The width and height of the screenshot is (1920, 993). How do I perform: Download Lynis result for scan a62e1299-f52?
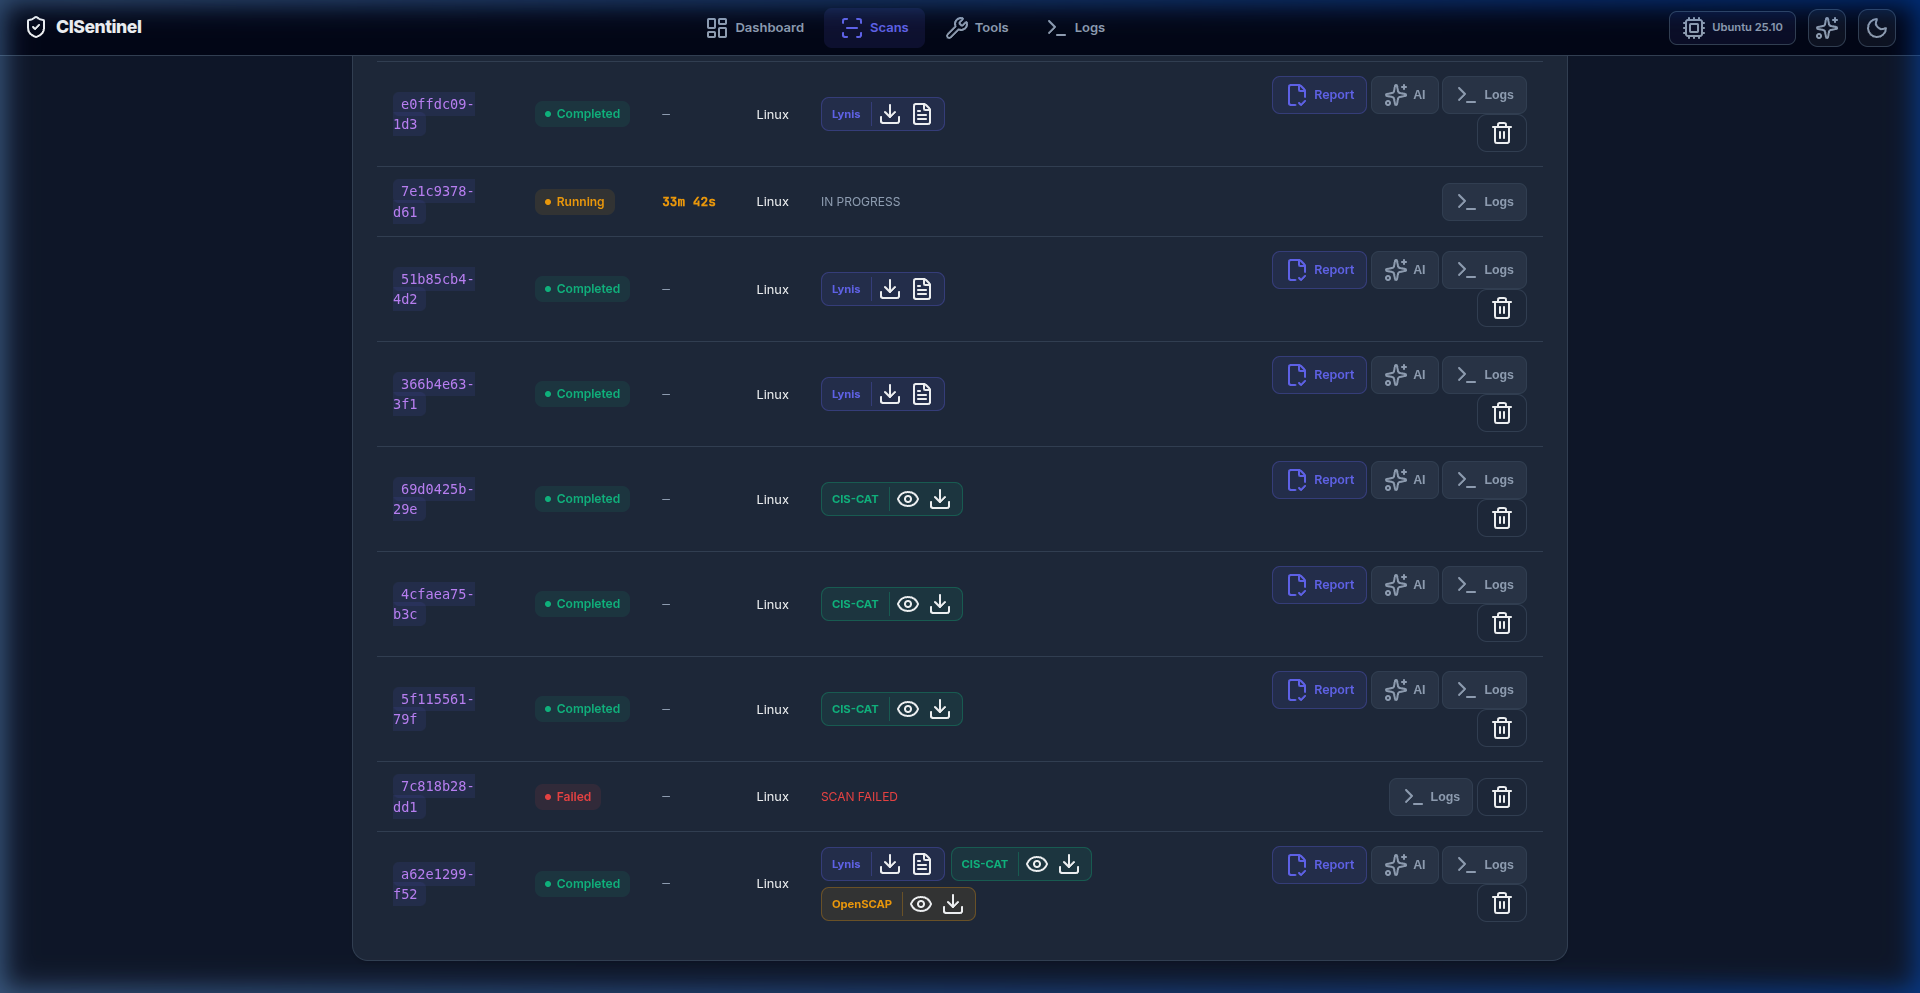[890, 864]
